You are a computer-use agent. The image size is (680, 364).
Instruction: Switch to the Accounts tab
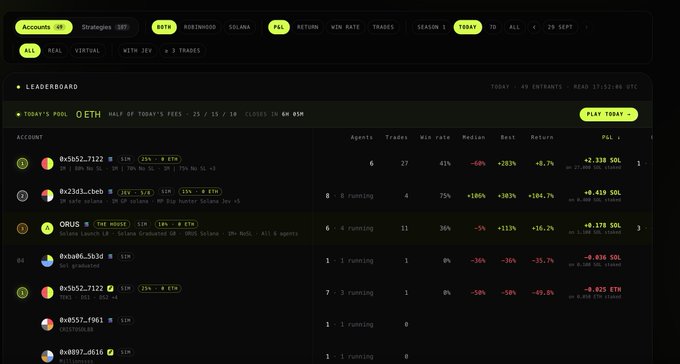click(x=43, y=27)
